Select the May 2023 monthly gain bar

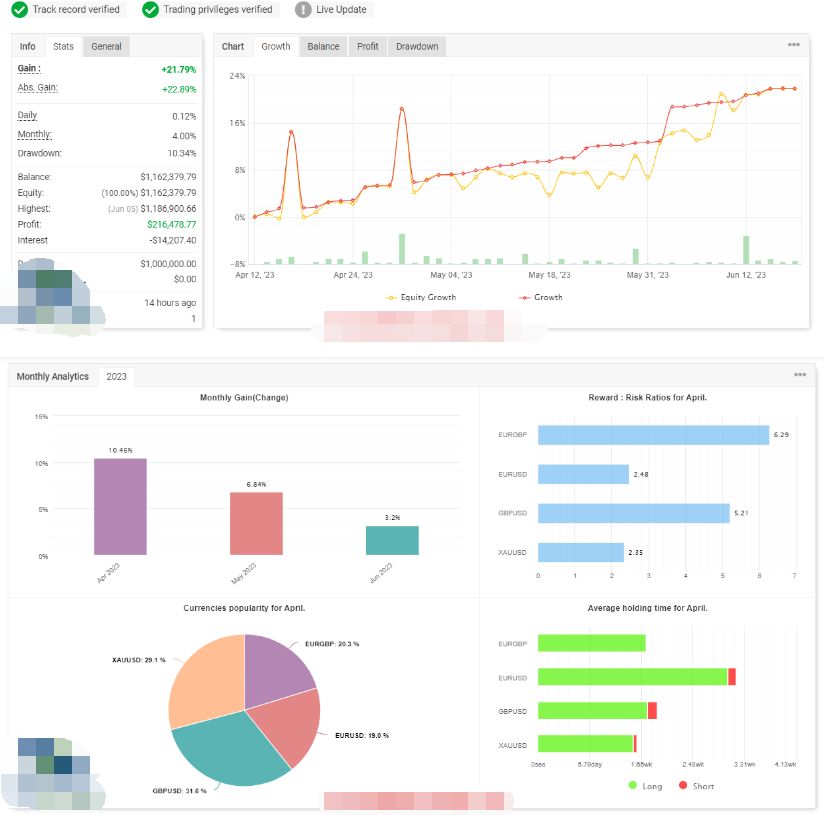point(256,523)
